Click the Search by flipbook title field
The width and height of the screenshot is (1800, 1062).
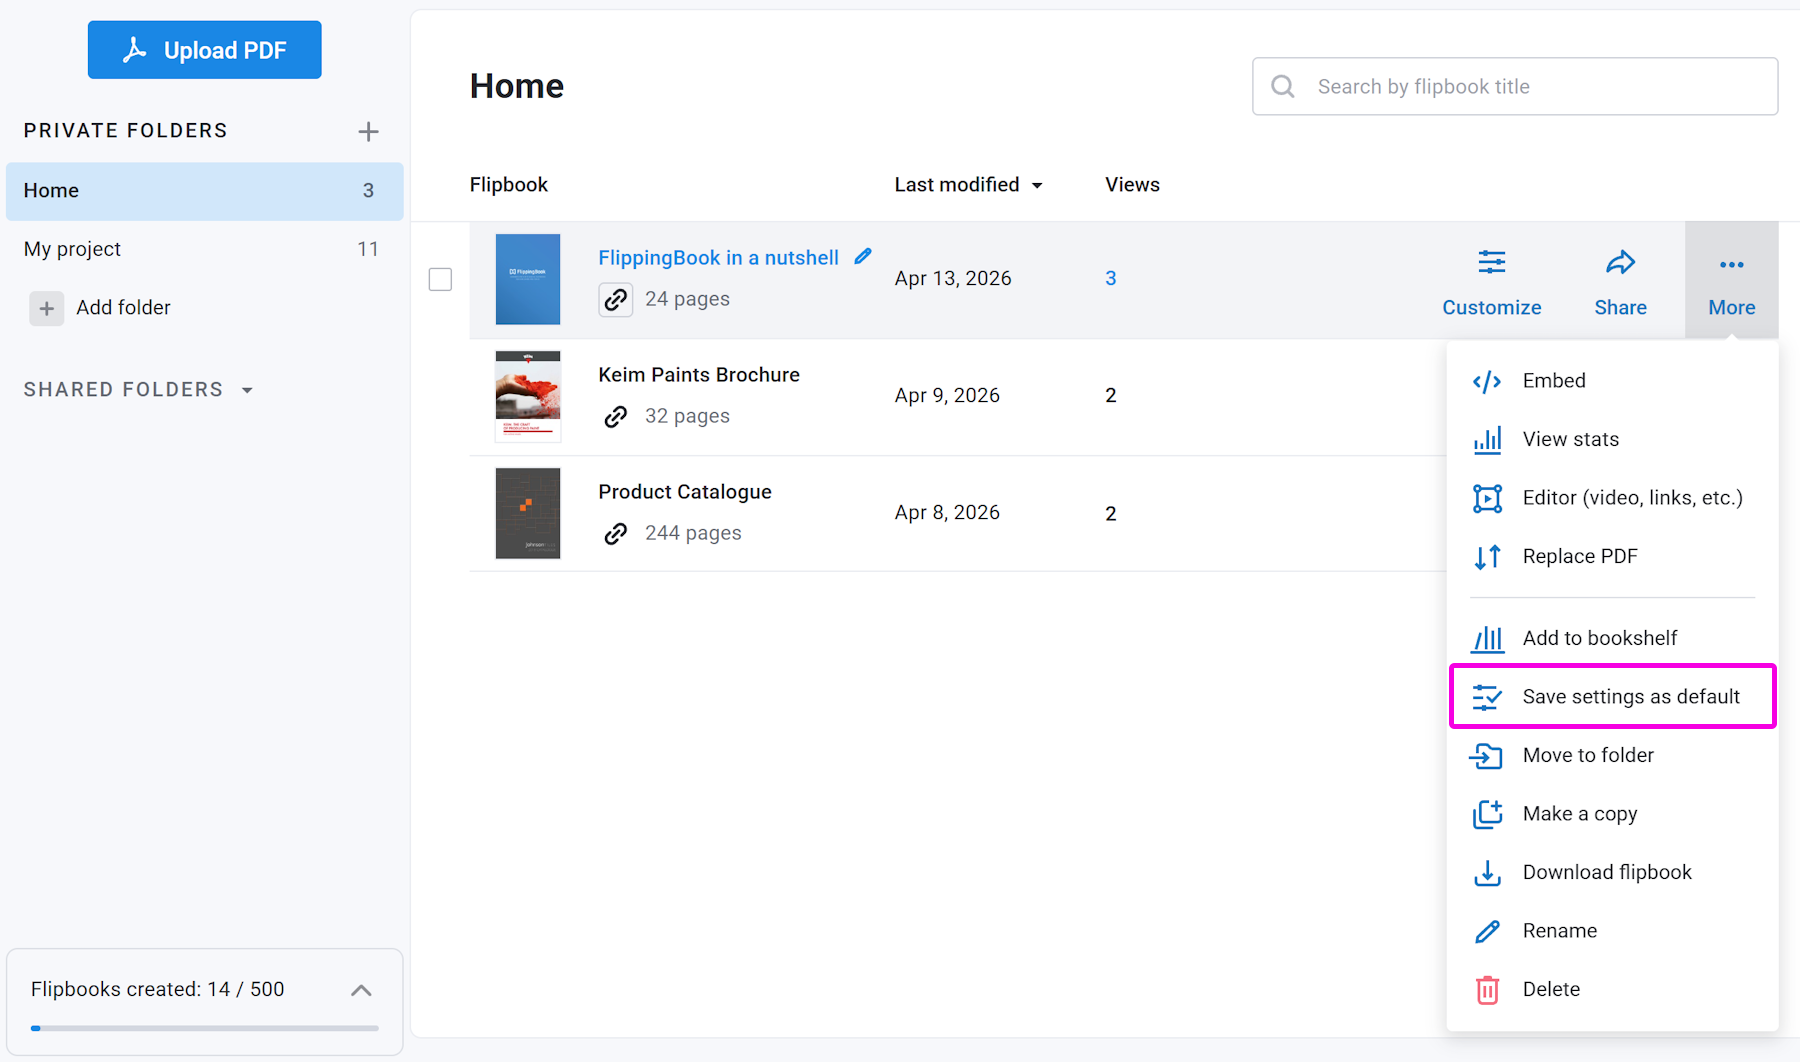1515,87
